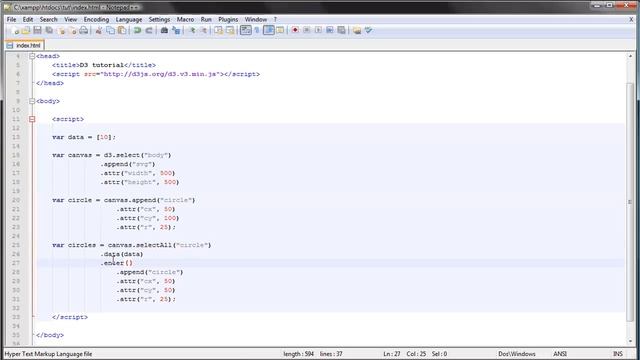Open the Search menu
The height and width of the screenshot is (360, 640).
click(x=49, y=20)
